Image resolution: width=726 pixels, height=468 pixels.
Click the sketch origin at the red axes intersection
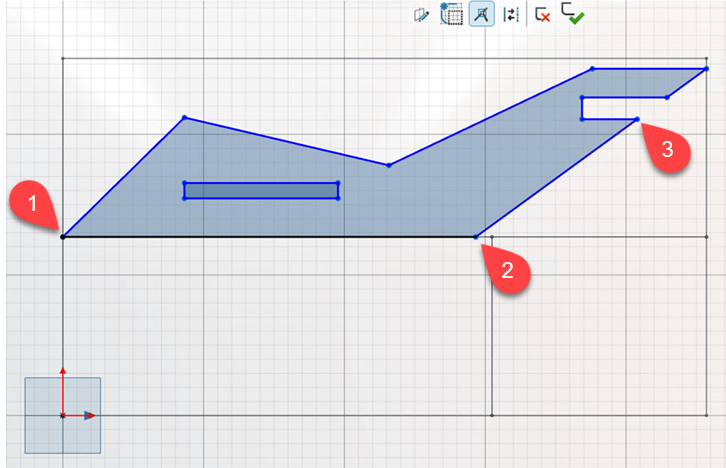click(x=63, y=416)
